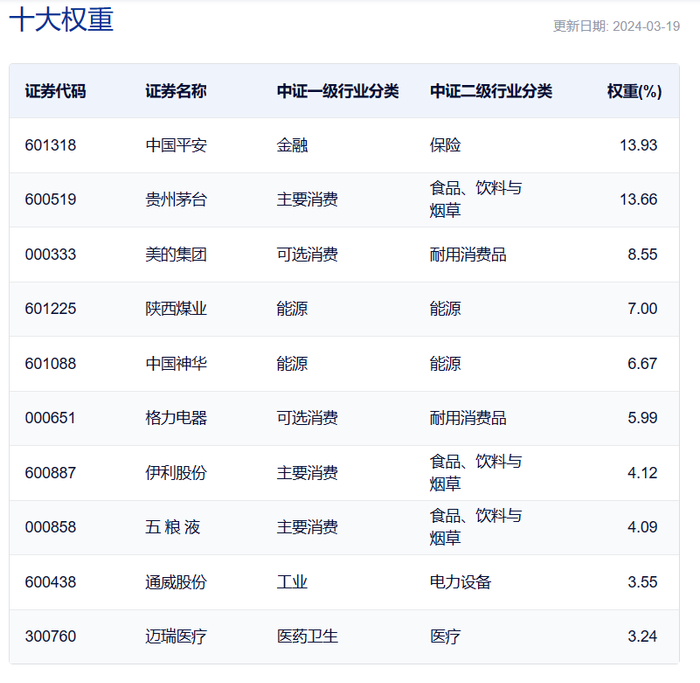The width and height of the screenshot is (700, 683).
Task: Click the weight value 13.93
Action: pos(638,145)
